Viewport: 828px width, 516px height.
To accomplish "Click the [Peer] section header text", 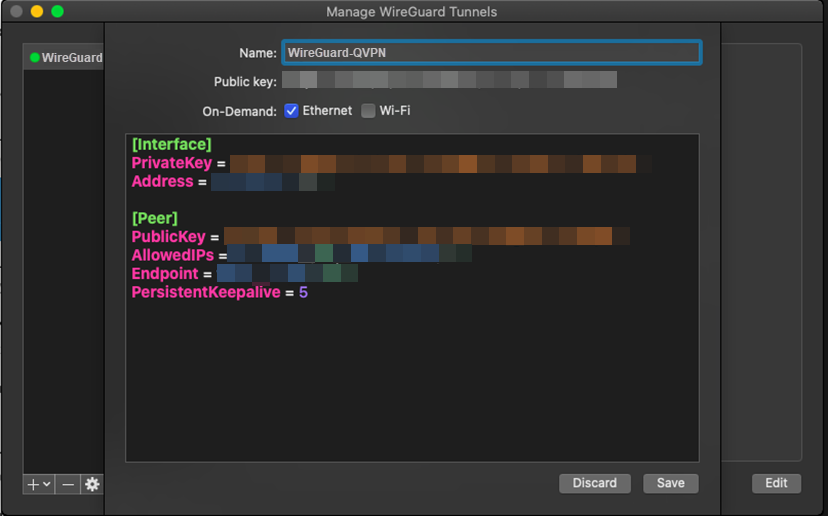I will 155,218.
